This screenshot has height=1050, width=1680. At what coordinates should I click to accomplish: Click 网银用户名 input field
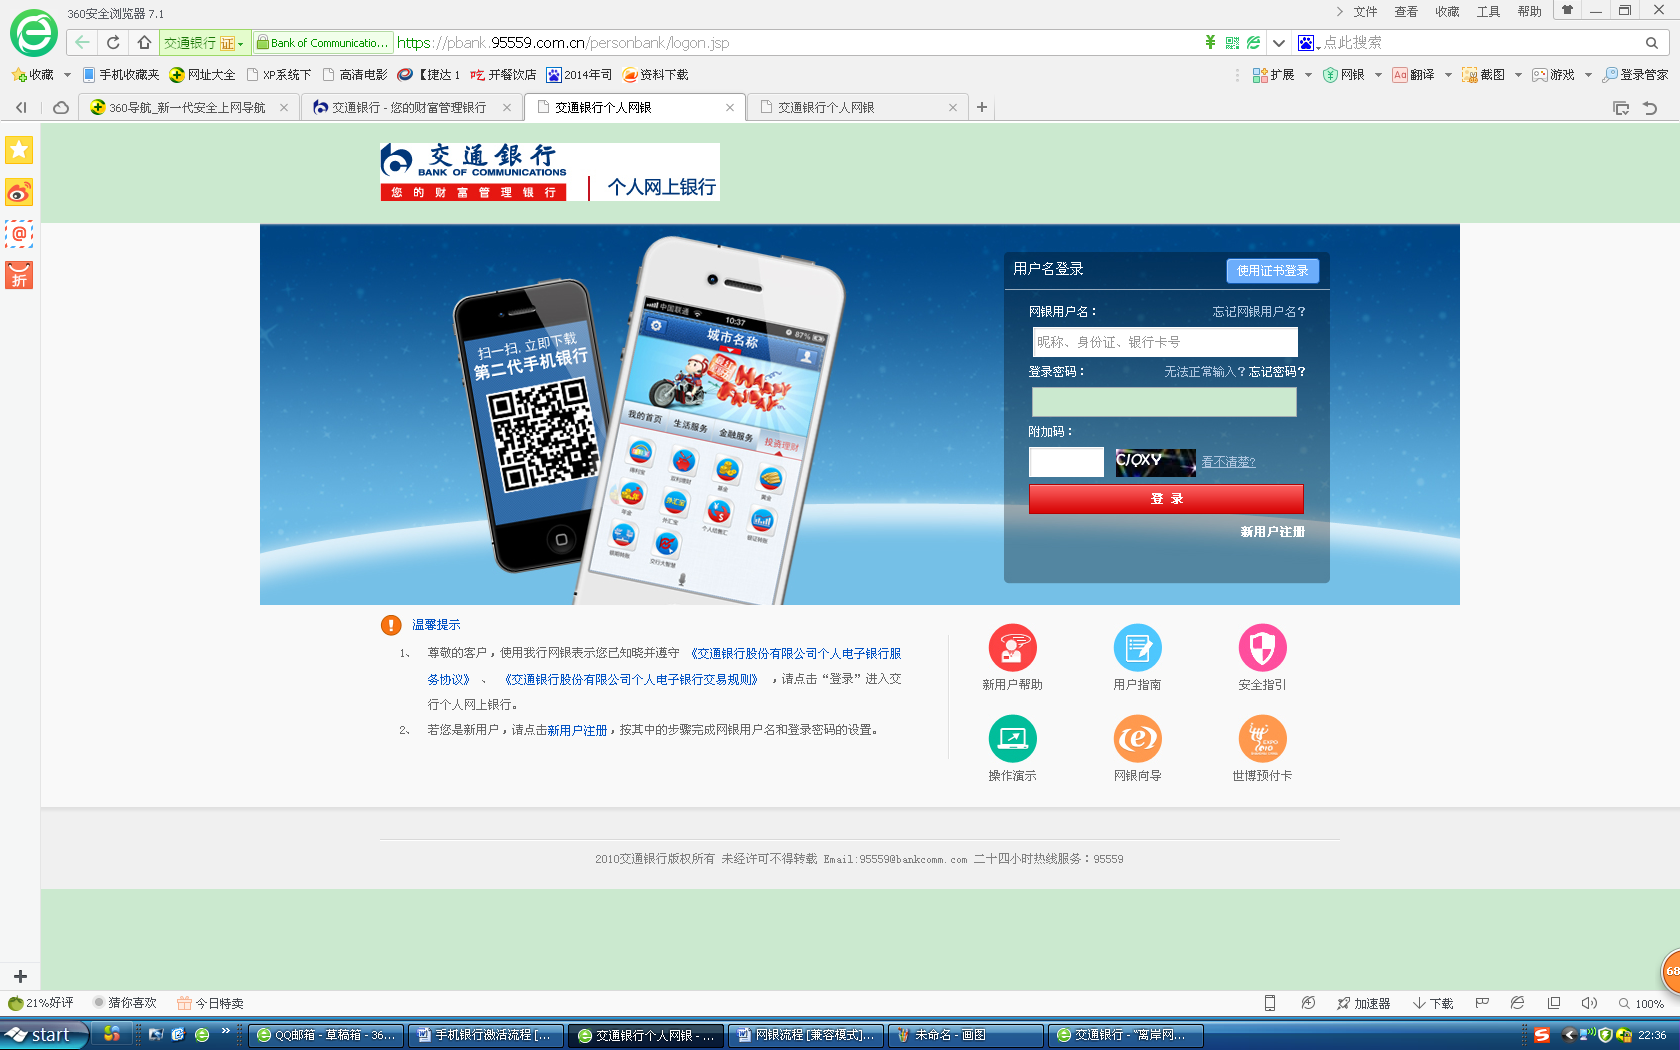tap(1165, 342)
